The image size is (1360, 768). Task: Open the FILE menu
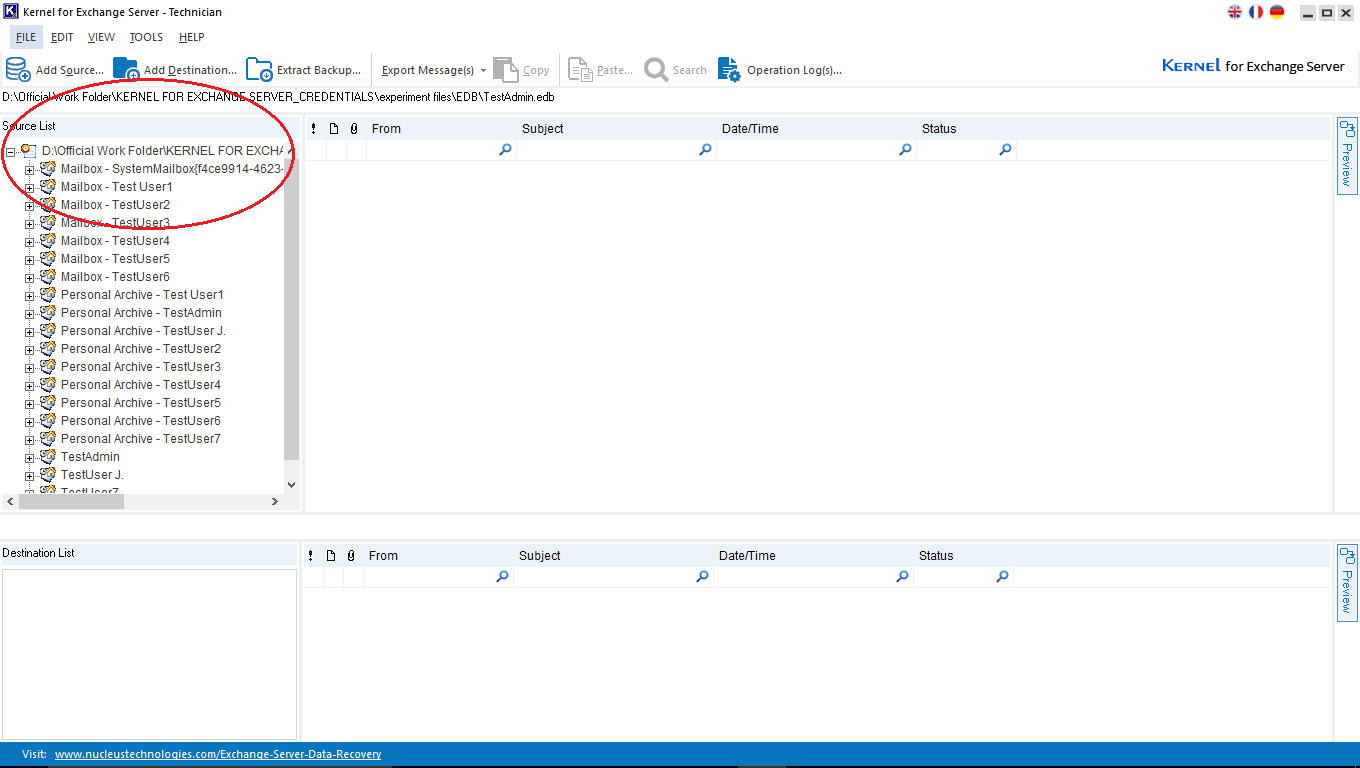point(26,37)
